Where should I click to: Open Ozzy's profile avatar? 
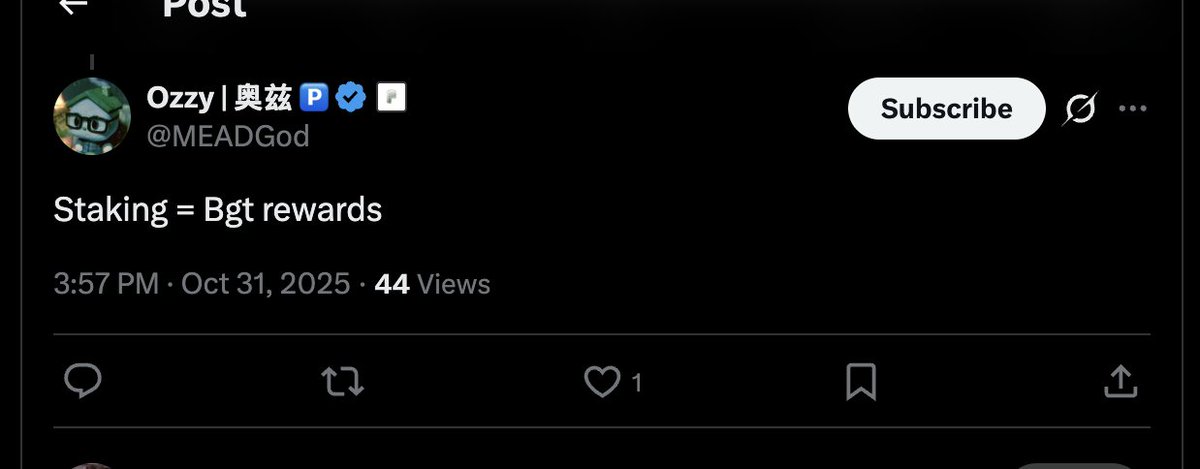92,117
